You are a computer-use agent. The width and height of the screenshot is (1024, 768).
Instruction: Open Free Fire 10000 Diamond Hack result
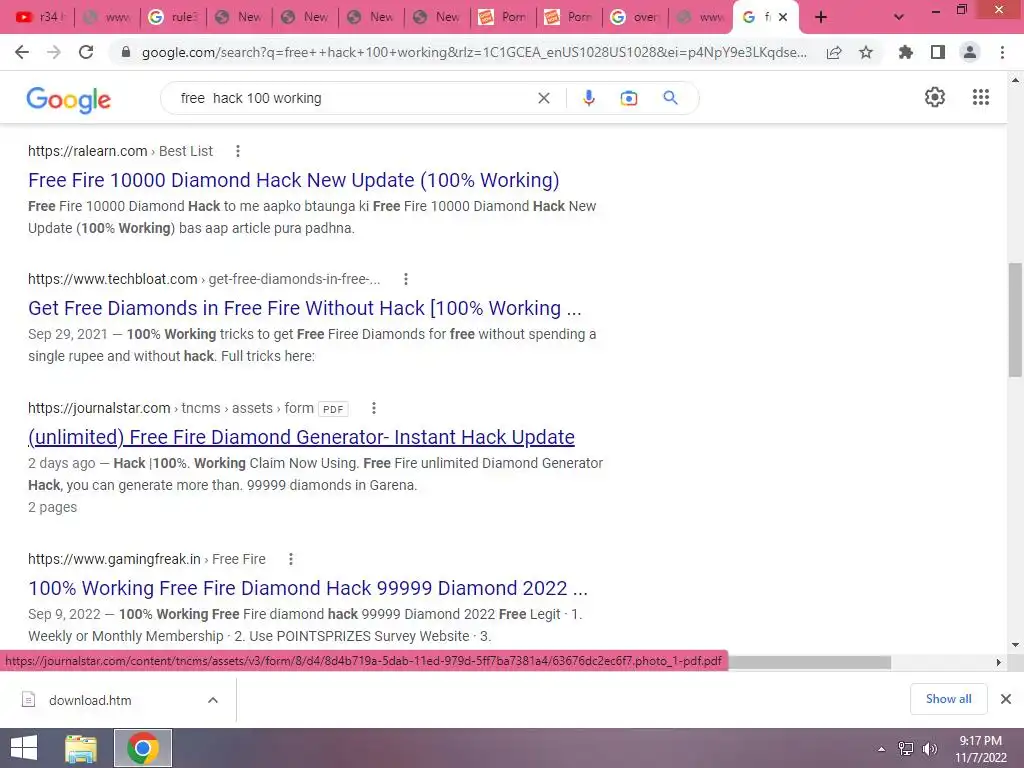(294, 180)
